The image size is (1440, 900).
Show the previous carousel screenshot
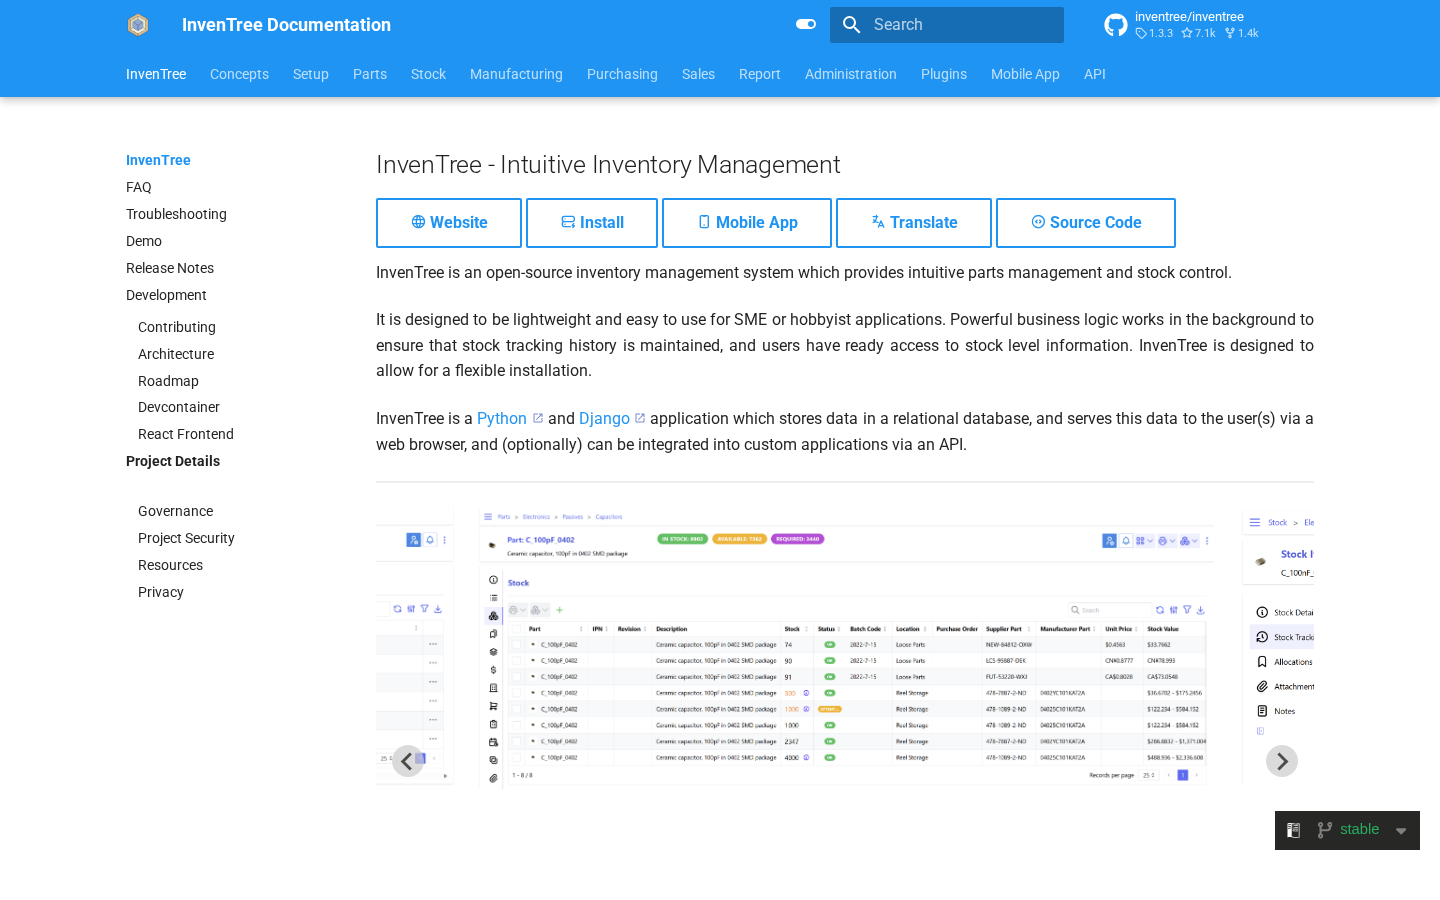408,761
